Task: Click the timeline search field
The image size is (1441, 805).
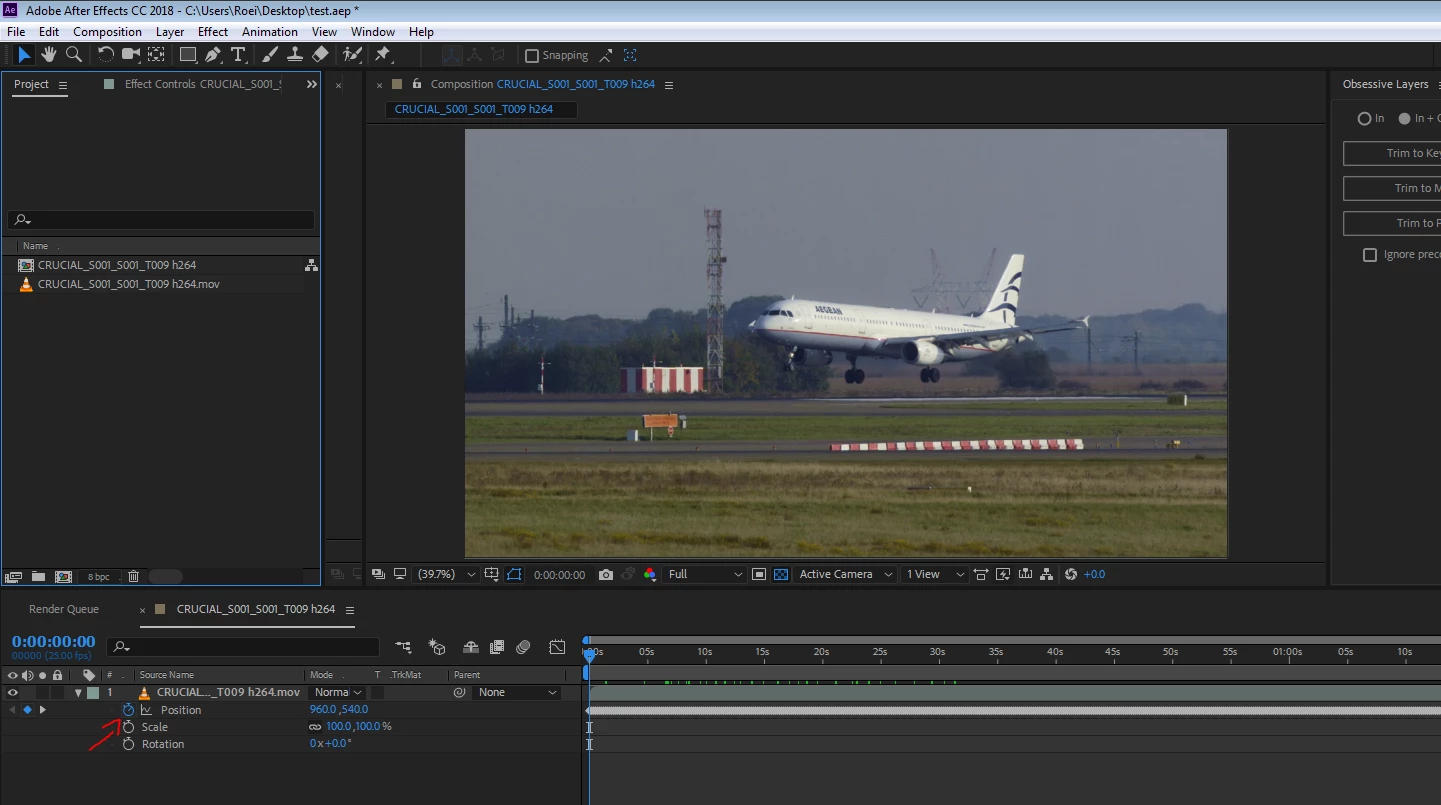Action: [x=244, y=647]
